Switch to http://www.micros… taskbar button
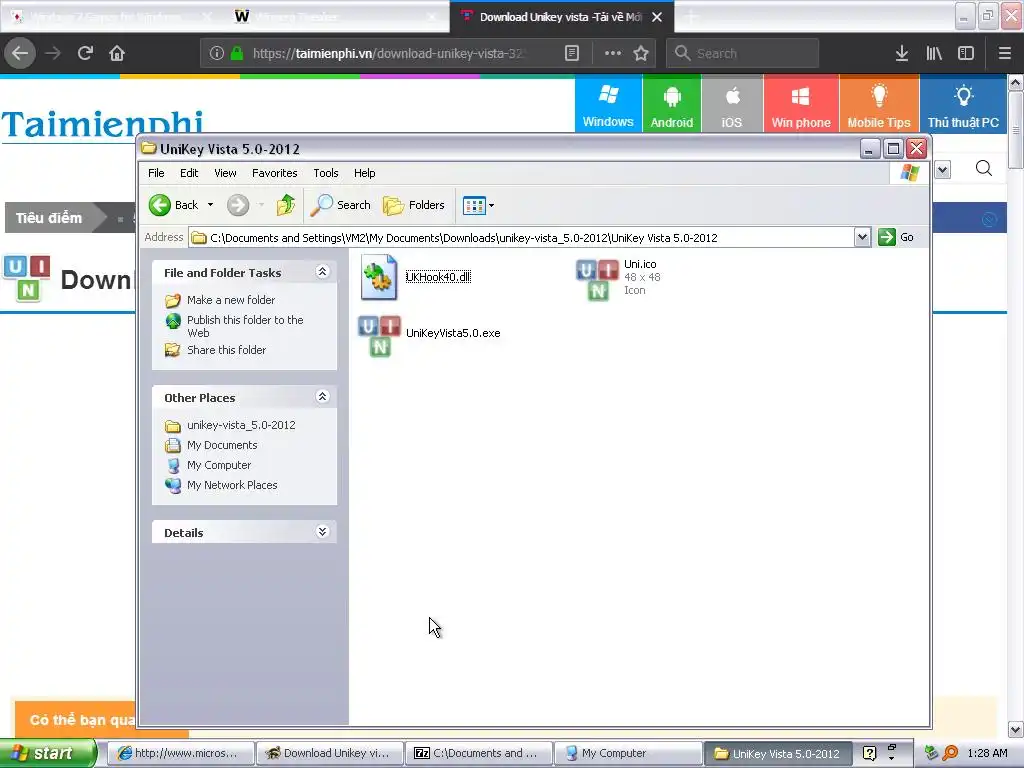This screenshot has width=1024, height=768. tap(180, 753)
